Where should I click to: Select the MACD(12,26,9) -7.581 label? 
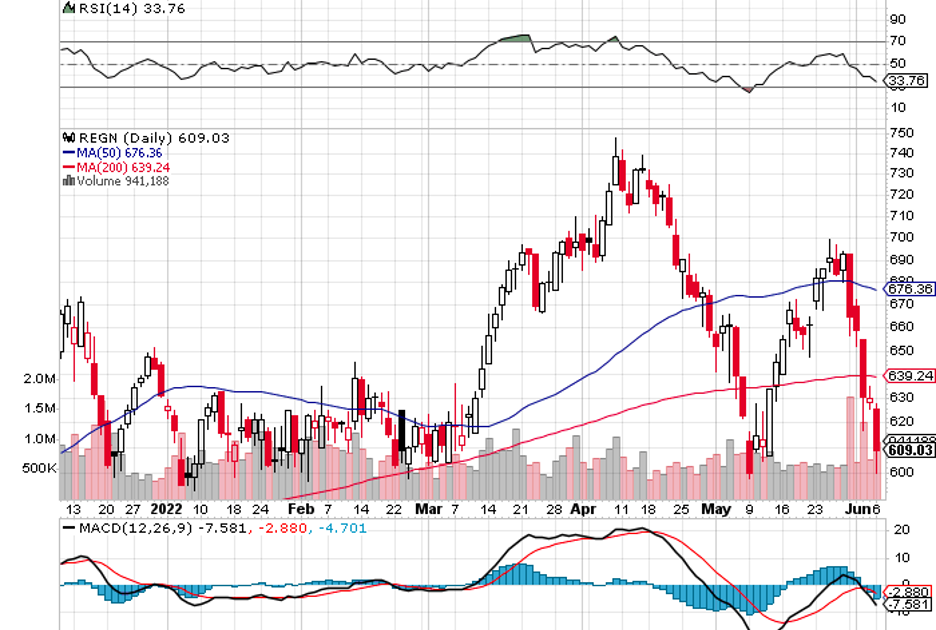click(x=162, y=528)
